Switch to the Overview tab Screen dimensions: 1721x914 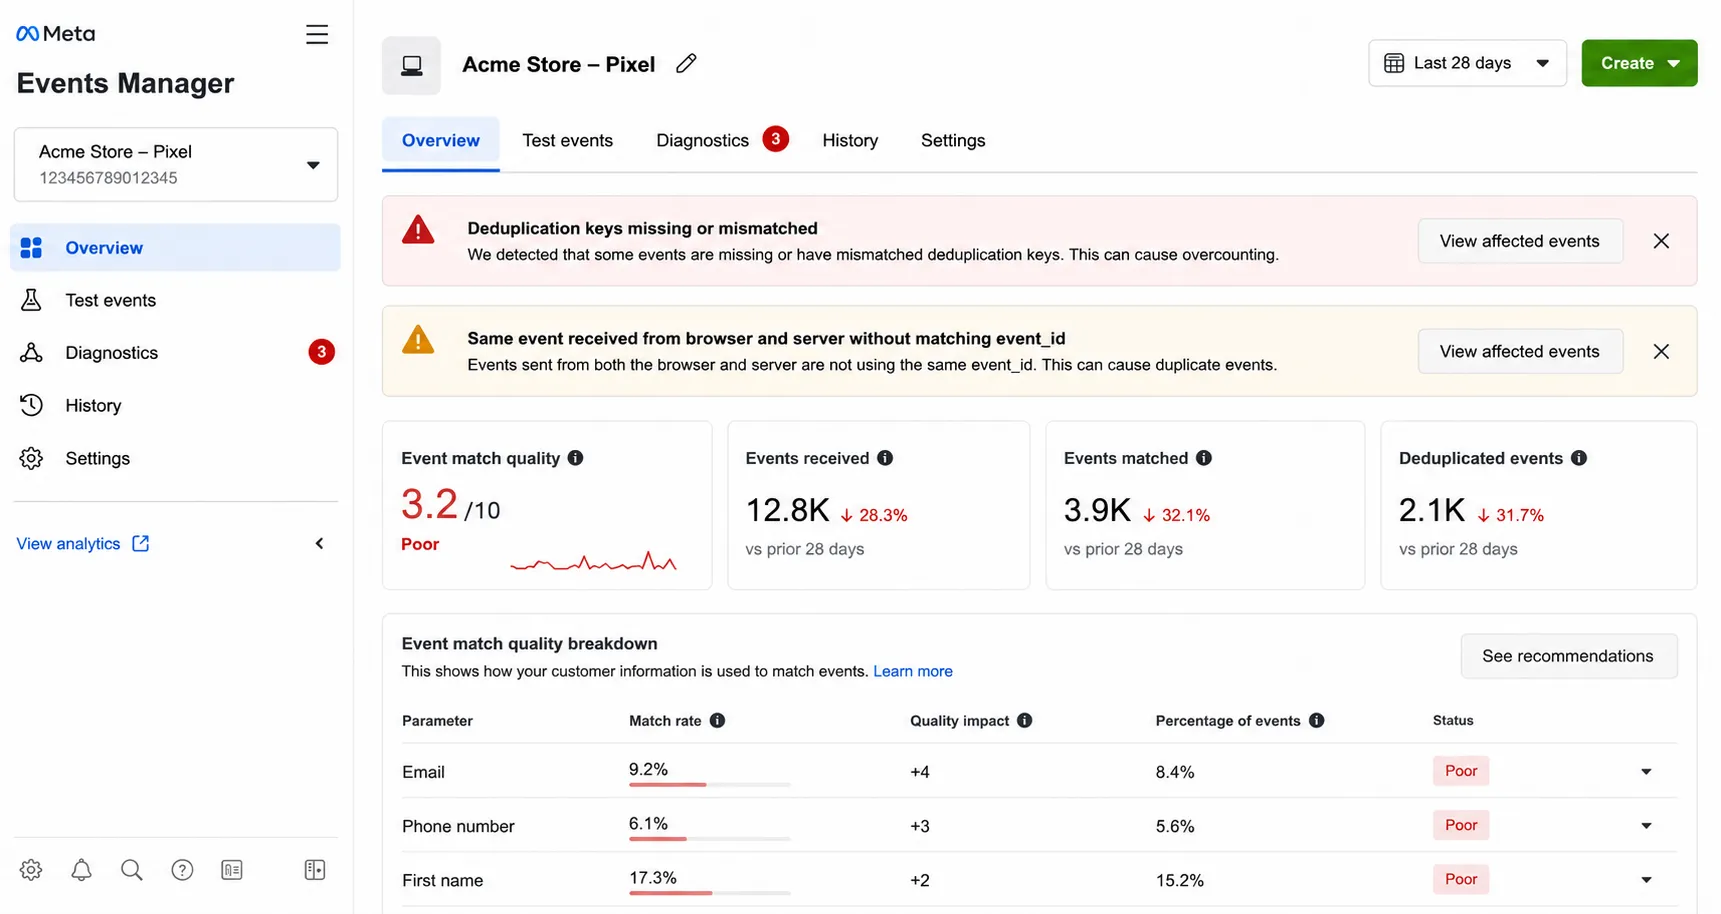pos(441,141)
